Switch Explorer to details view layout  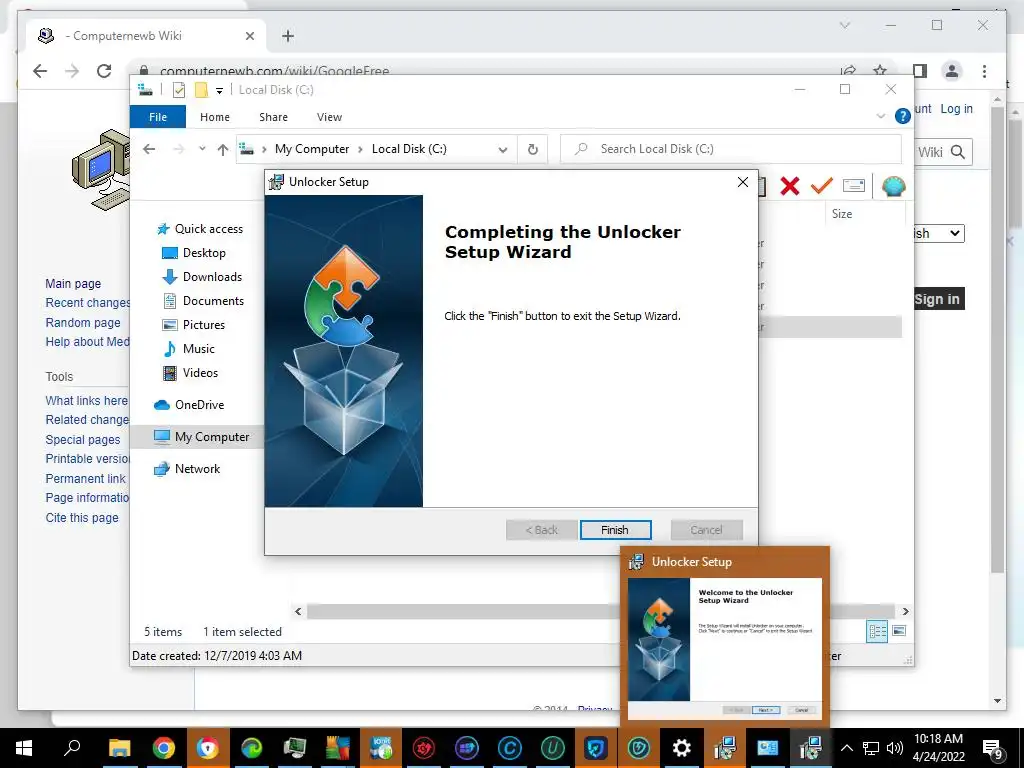click(x=877, y=631)
